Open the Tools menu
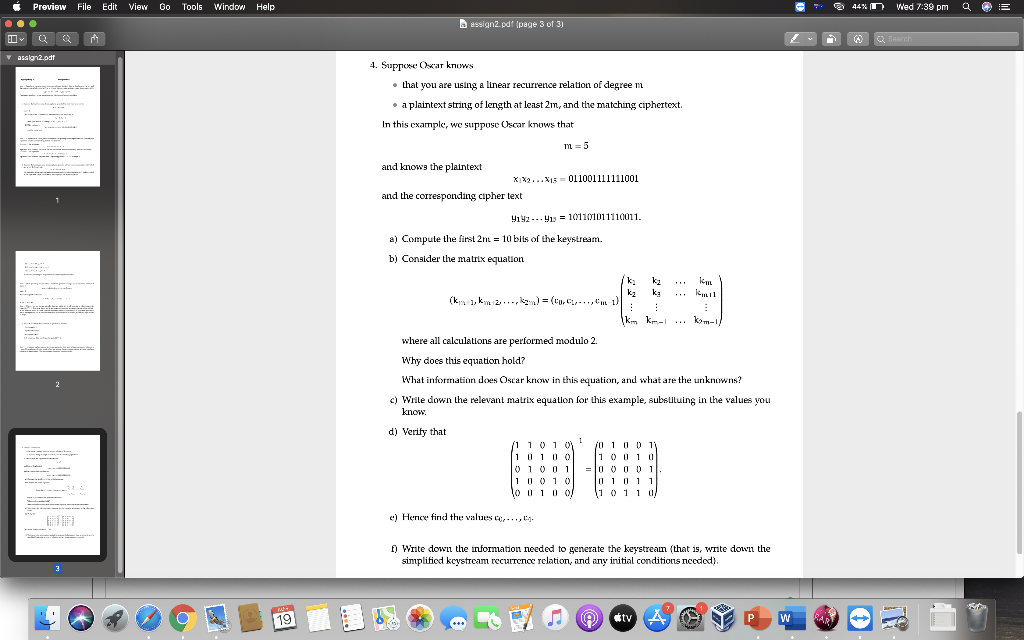The height and width of the screenshot is (640, 1024). 191,7
